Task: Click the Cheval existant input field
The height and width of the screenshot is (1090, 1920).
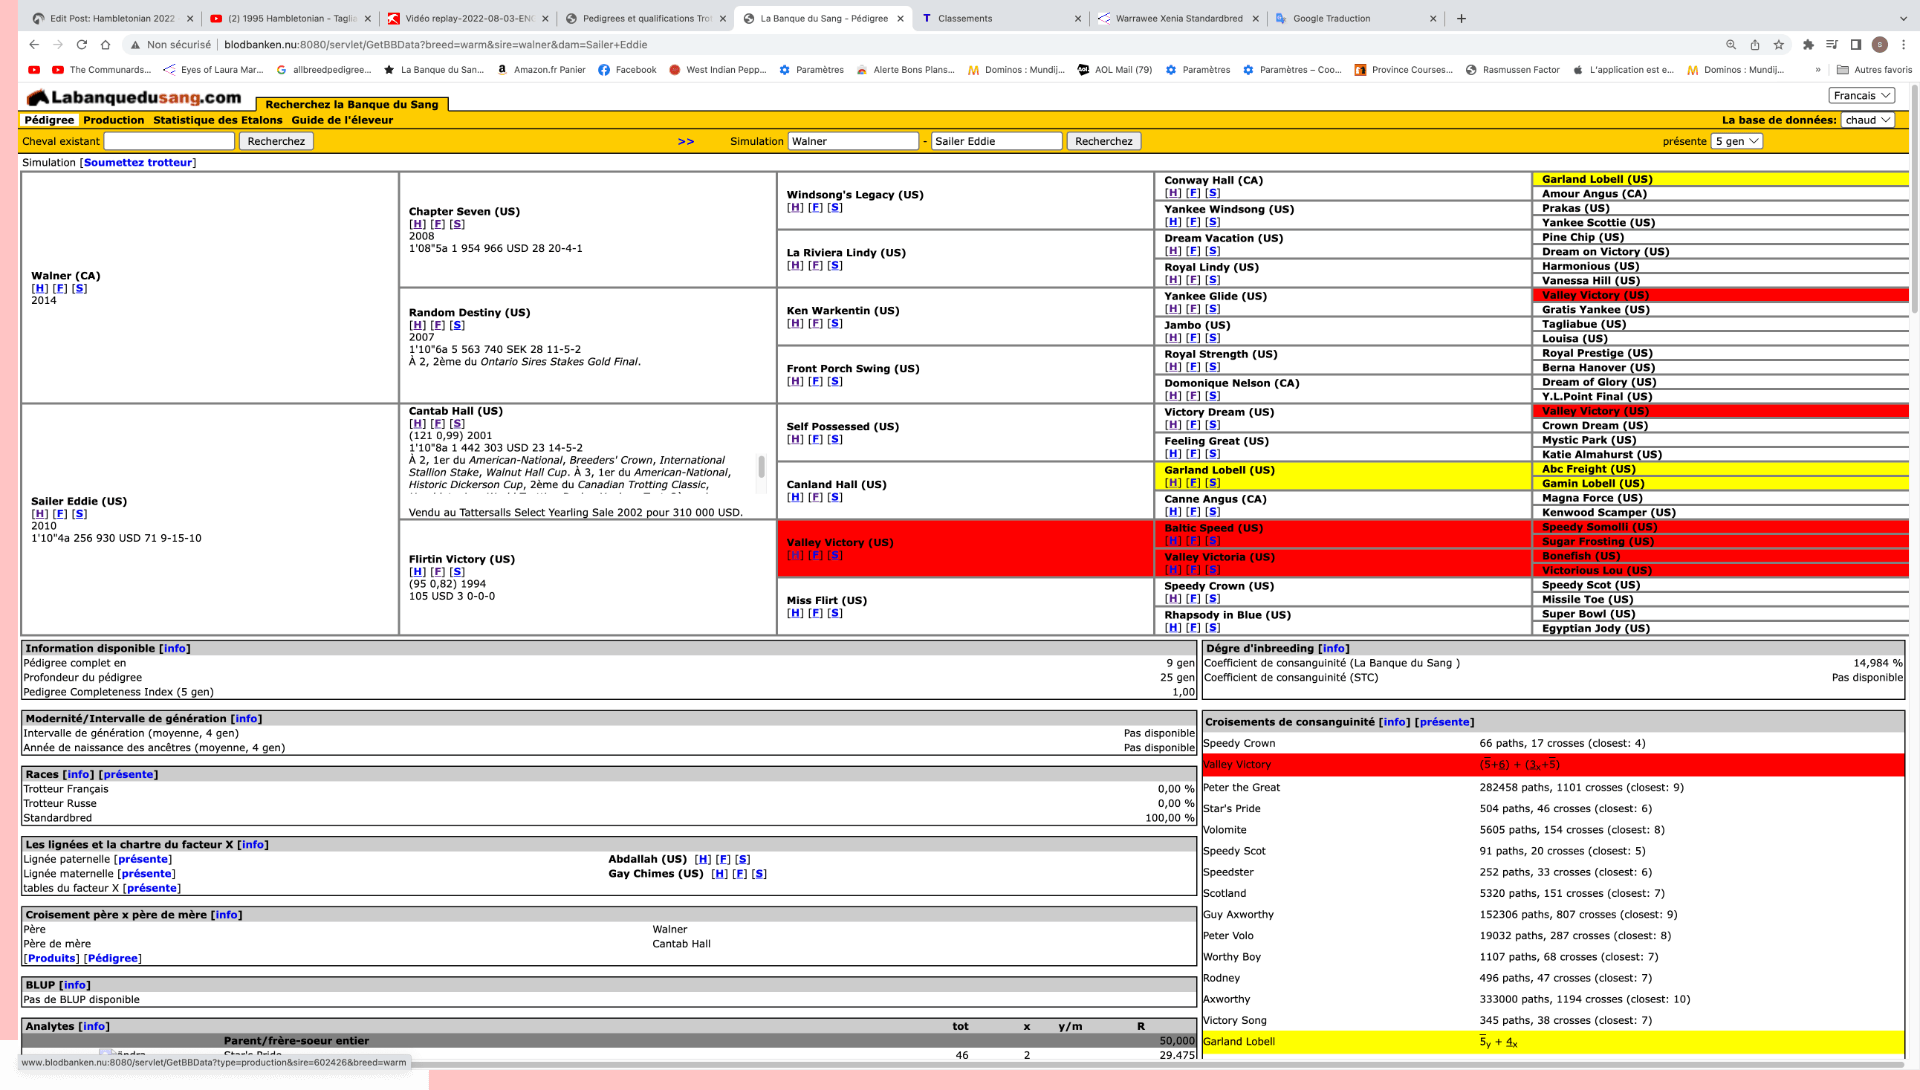Action: 169,141
